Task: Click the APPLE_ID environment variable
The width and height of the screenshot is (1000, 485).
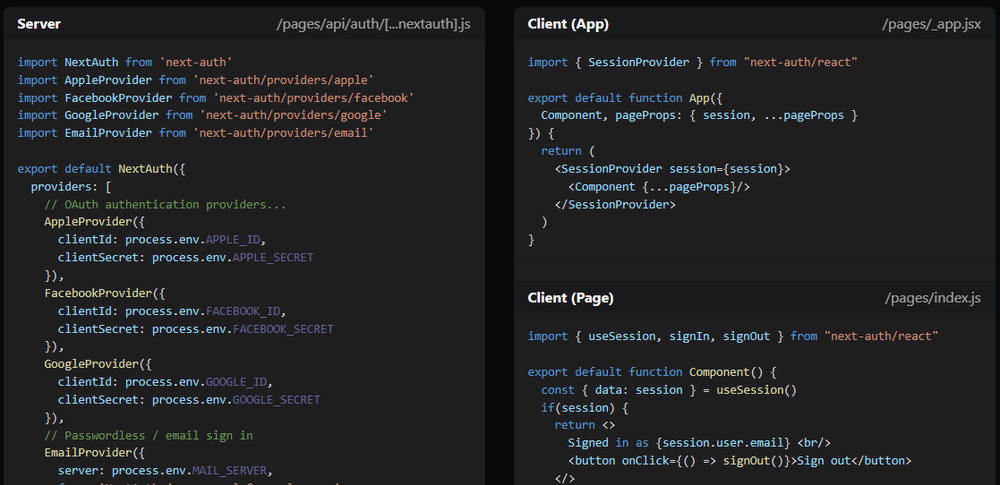Action: (232, 240)
